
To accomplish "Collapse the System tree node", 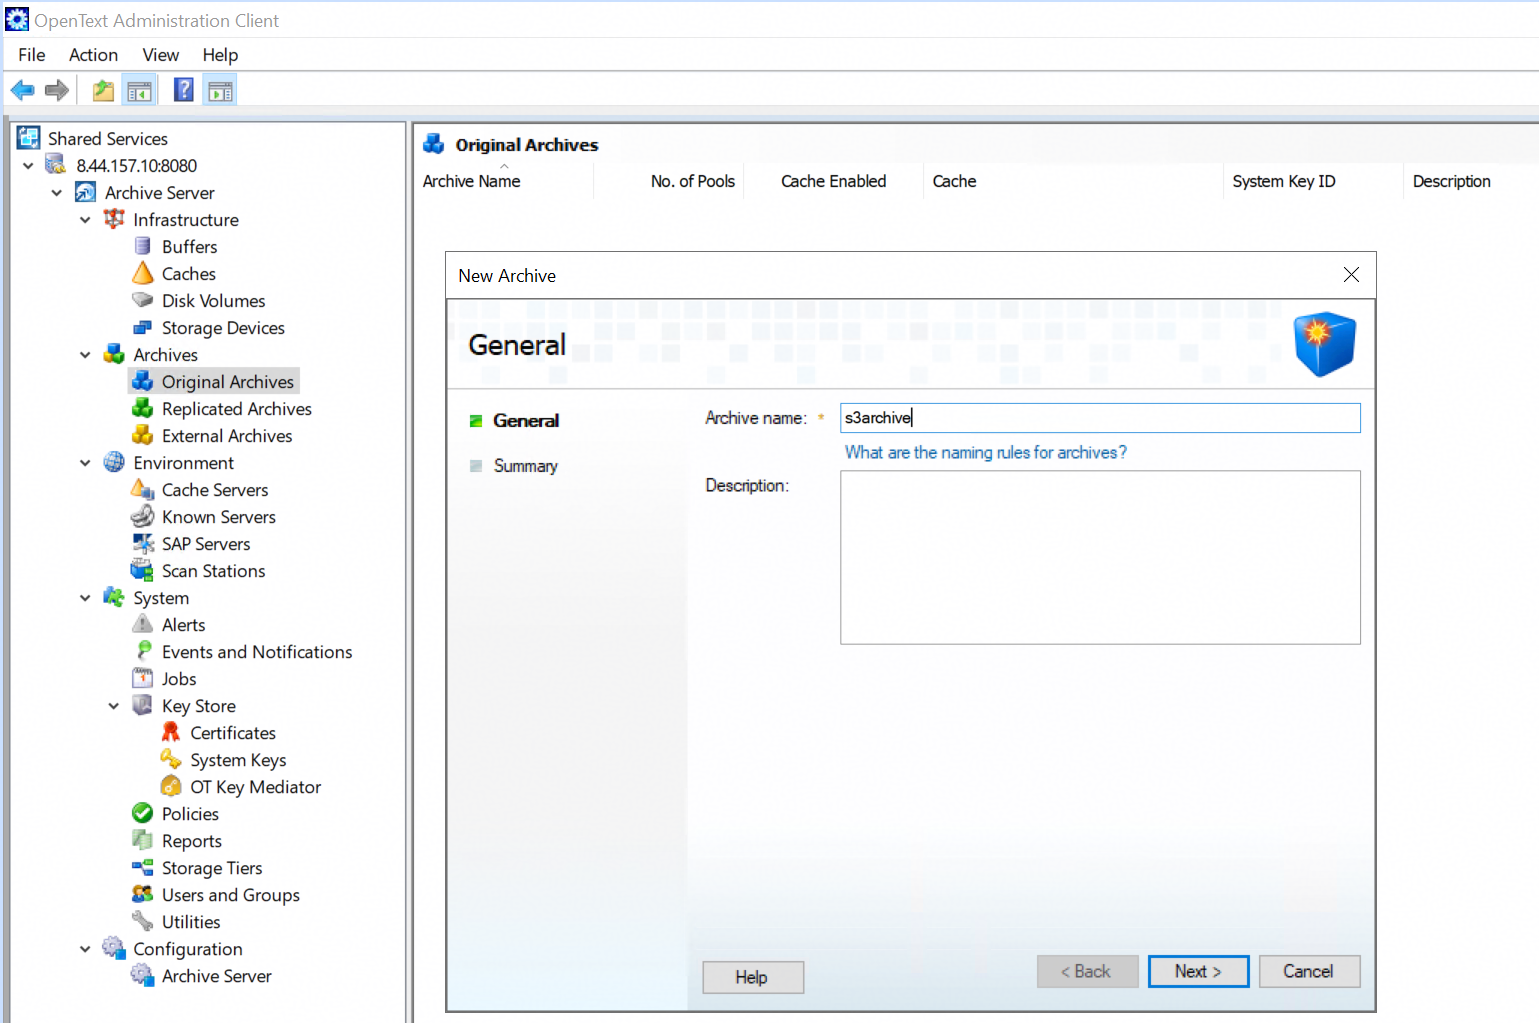I will [x=85, y=597].
